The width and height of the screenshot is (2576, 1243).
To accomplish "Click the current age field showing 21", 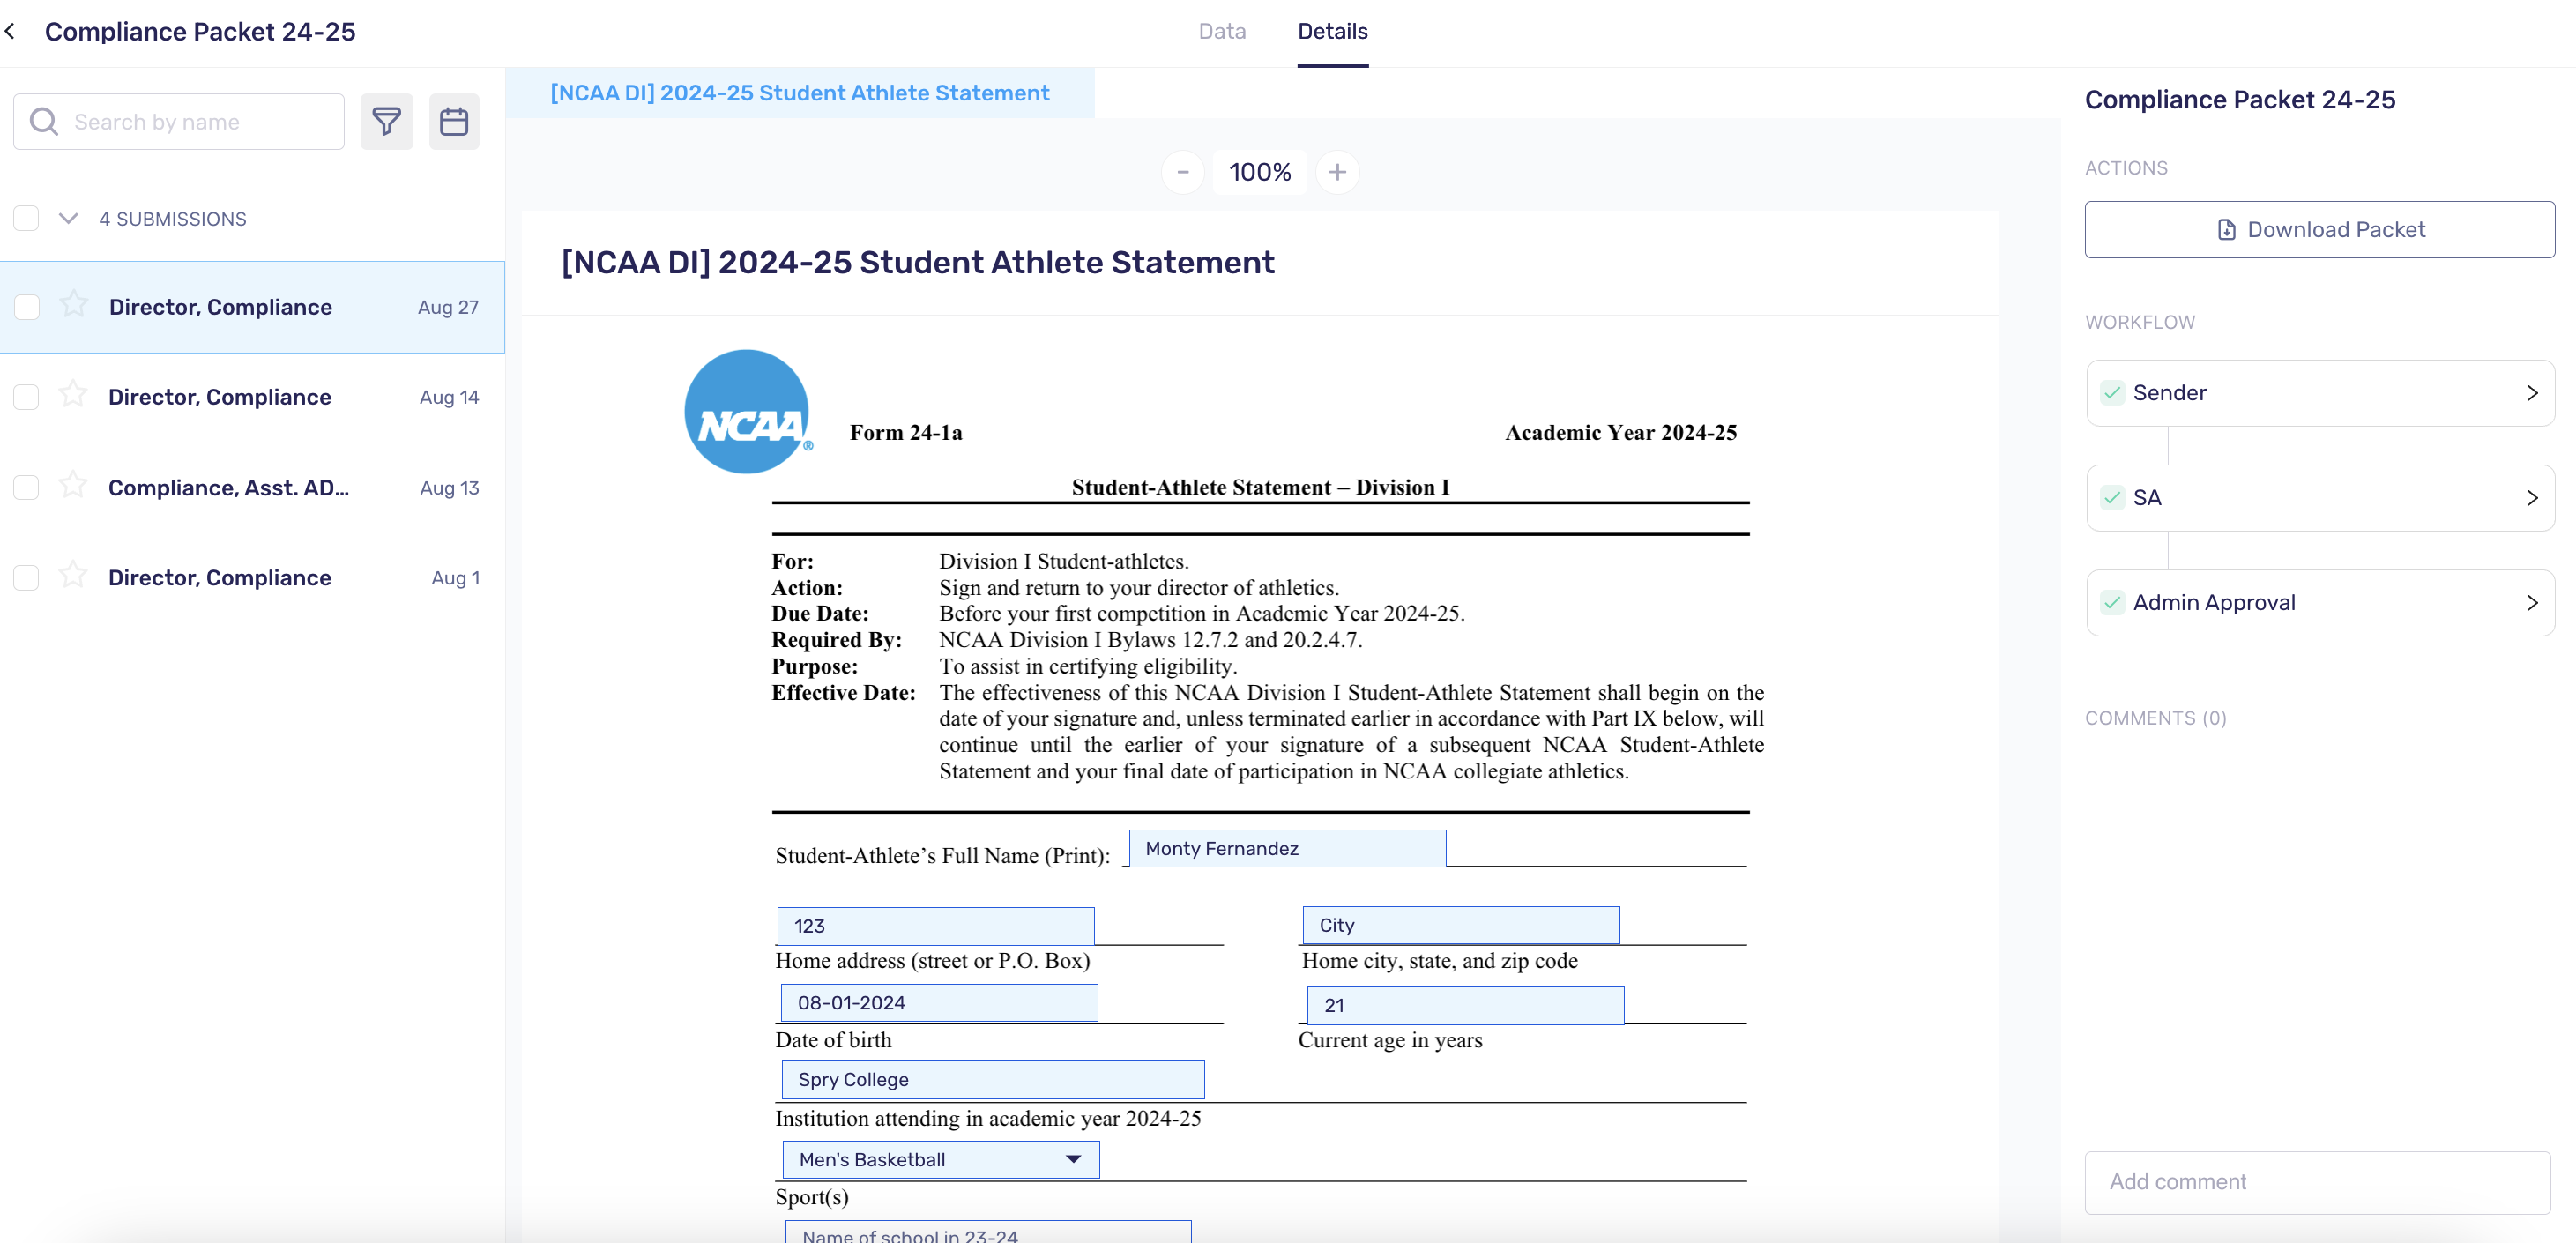I will (1465, 1005).
